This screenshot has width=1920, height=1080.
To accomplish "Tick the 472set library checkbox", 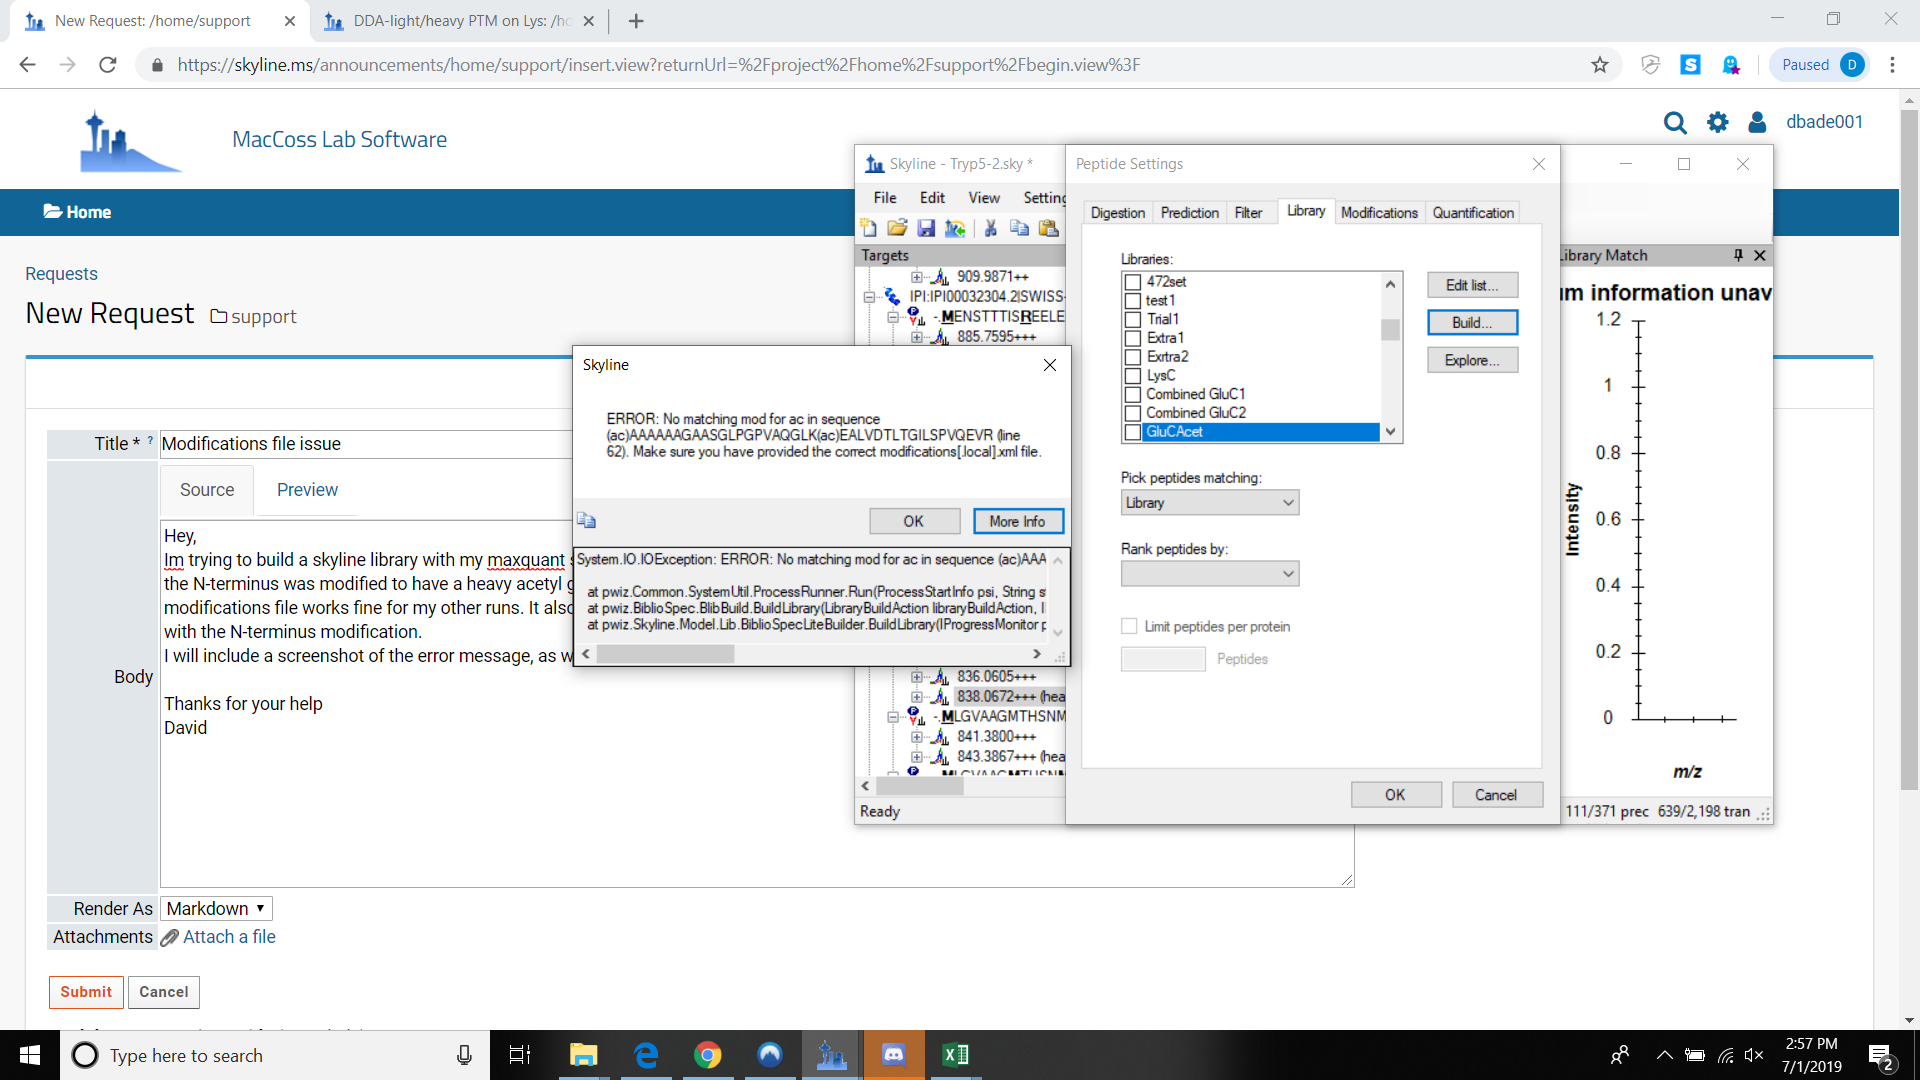I will 1133,282.
